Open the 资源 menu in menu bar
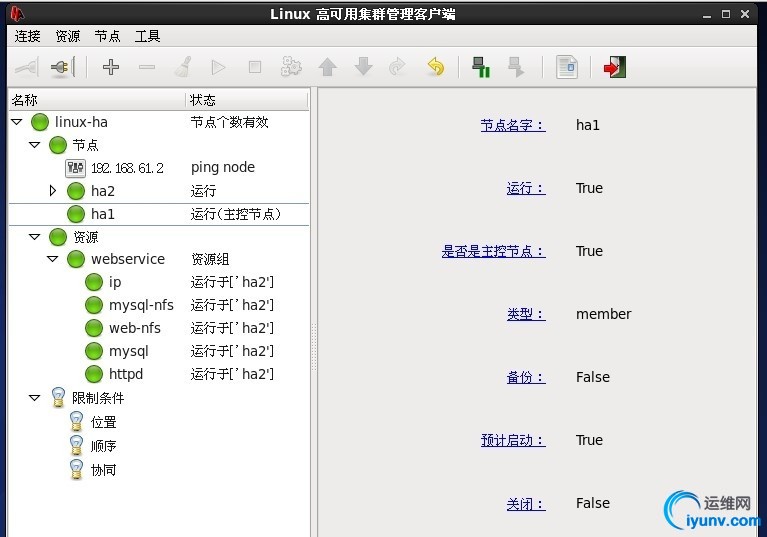Image resolution: width=767 pixels, height=537 pixels. click(68, 36)
